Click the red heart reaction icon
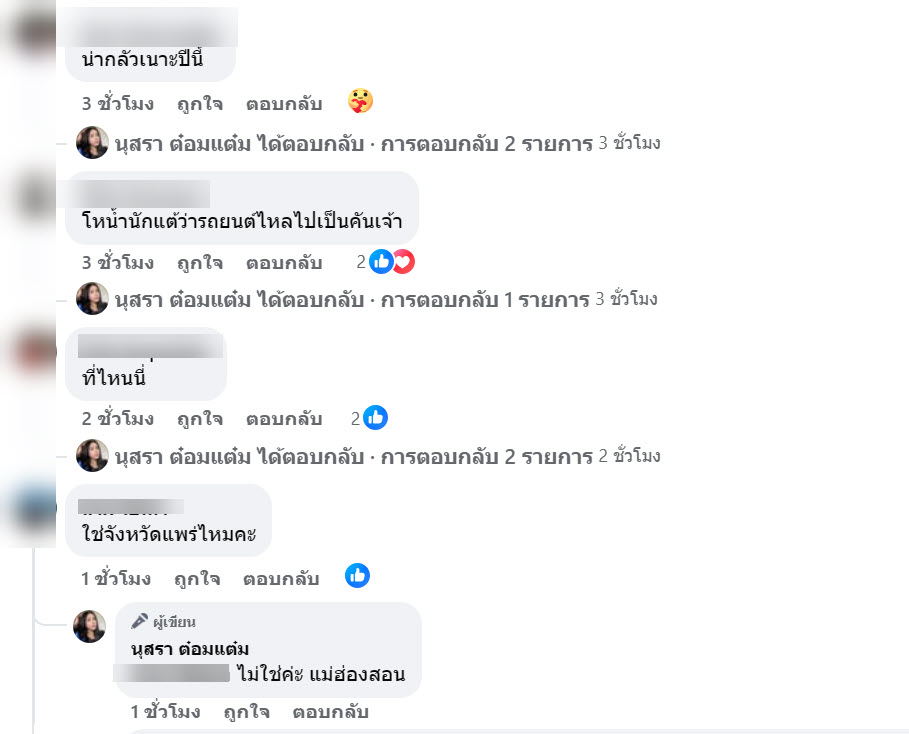 (404, 261)
